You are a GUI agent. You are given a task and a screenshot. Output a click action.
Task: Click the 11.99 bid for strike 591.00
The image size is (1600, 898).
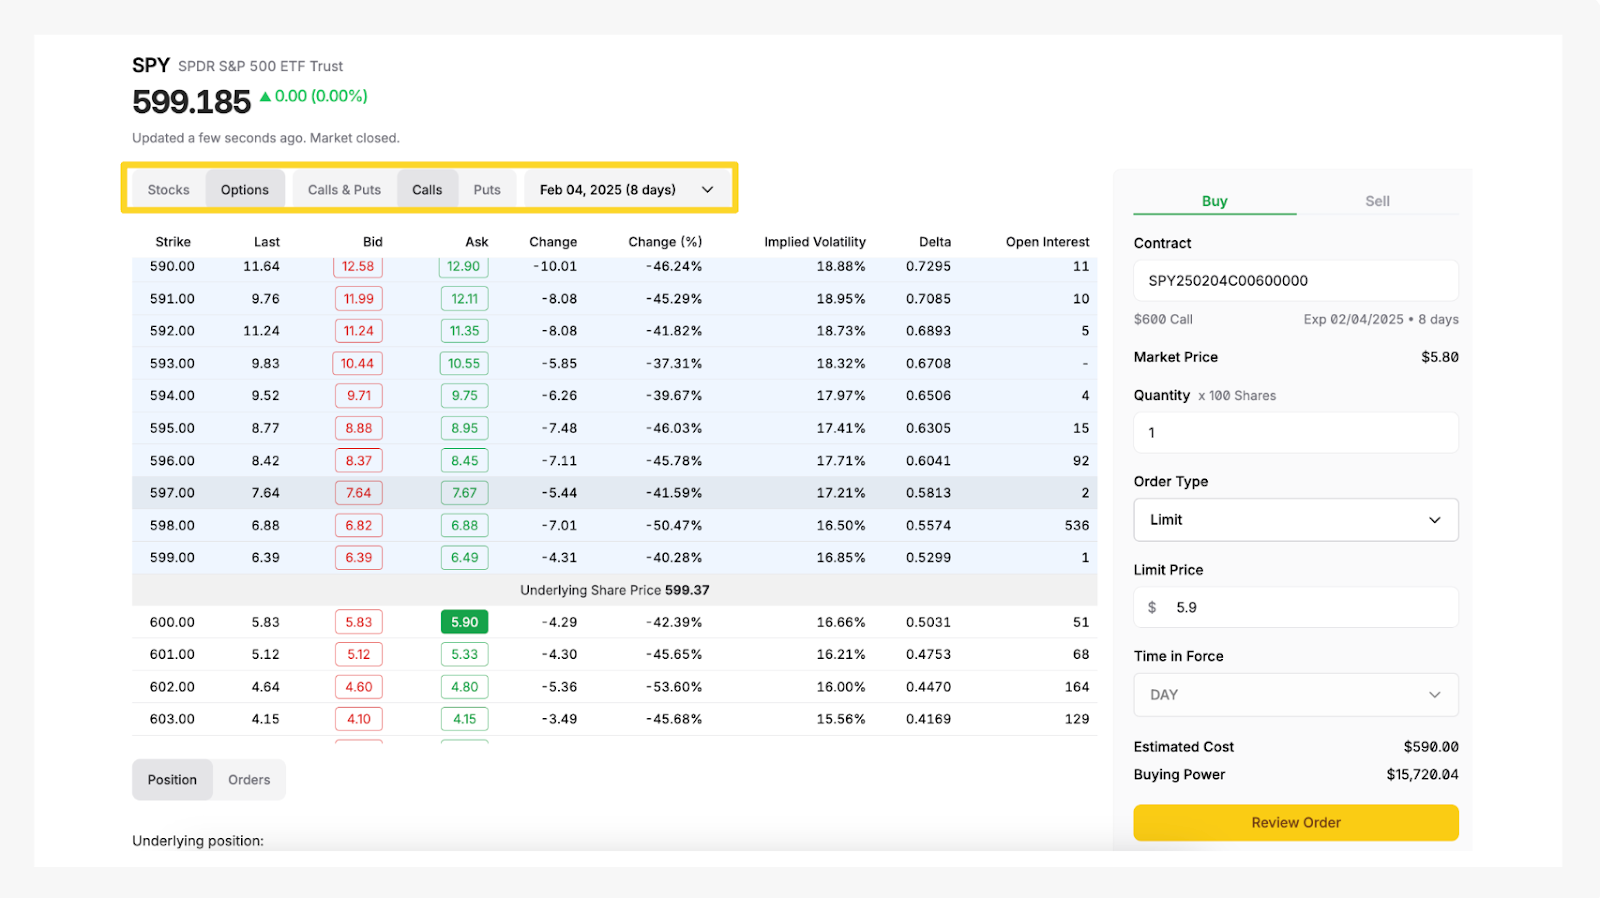coord(359,299)
